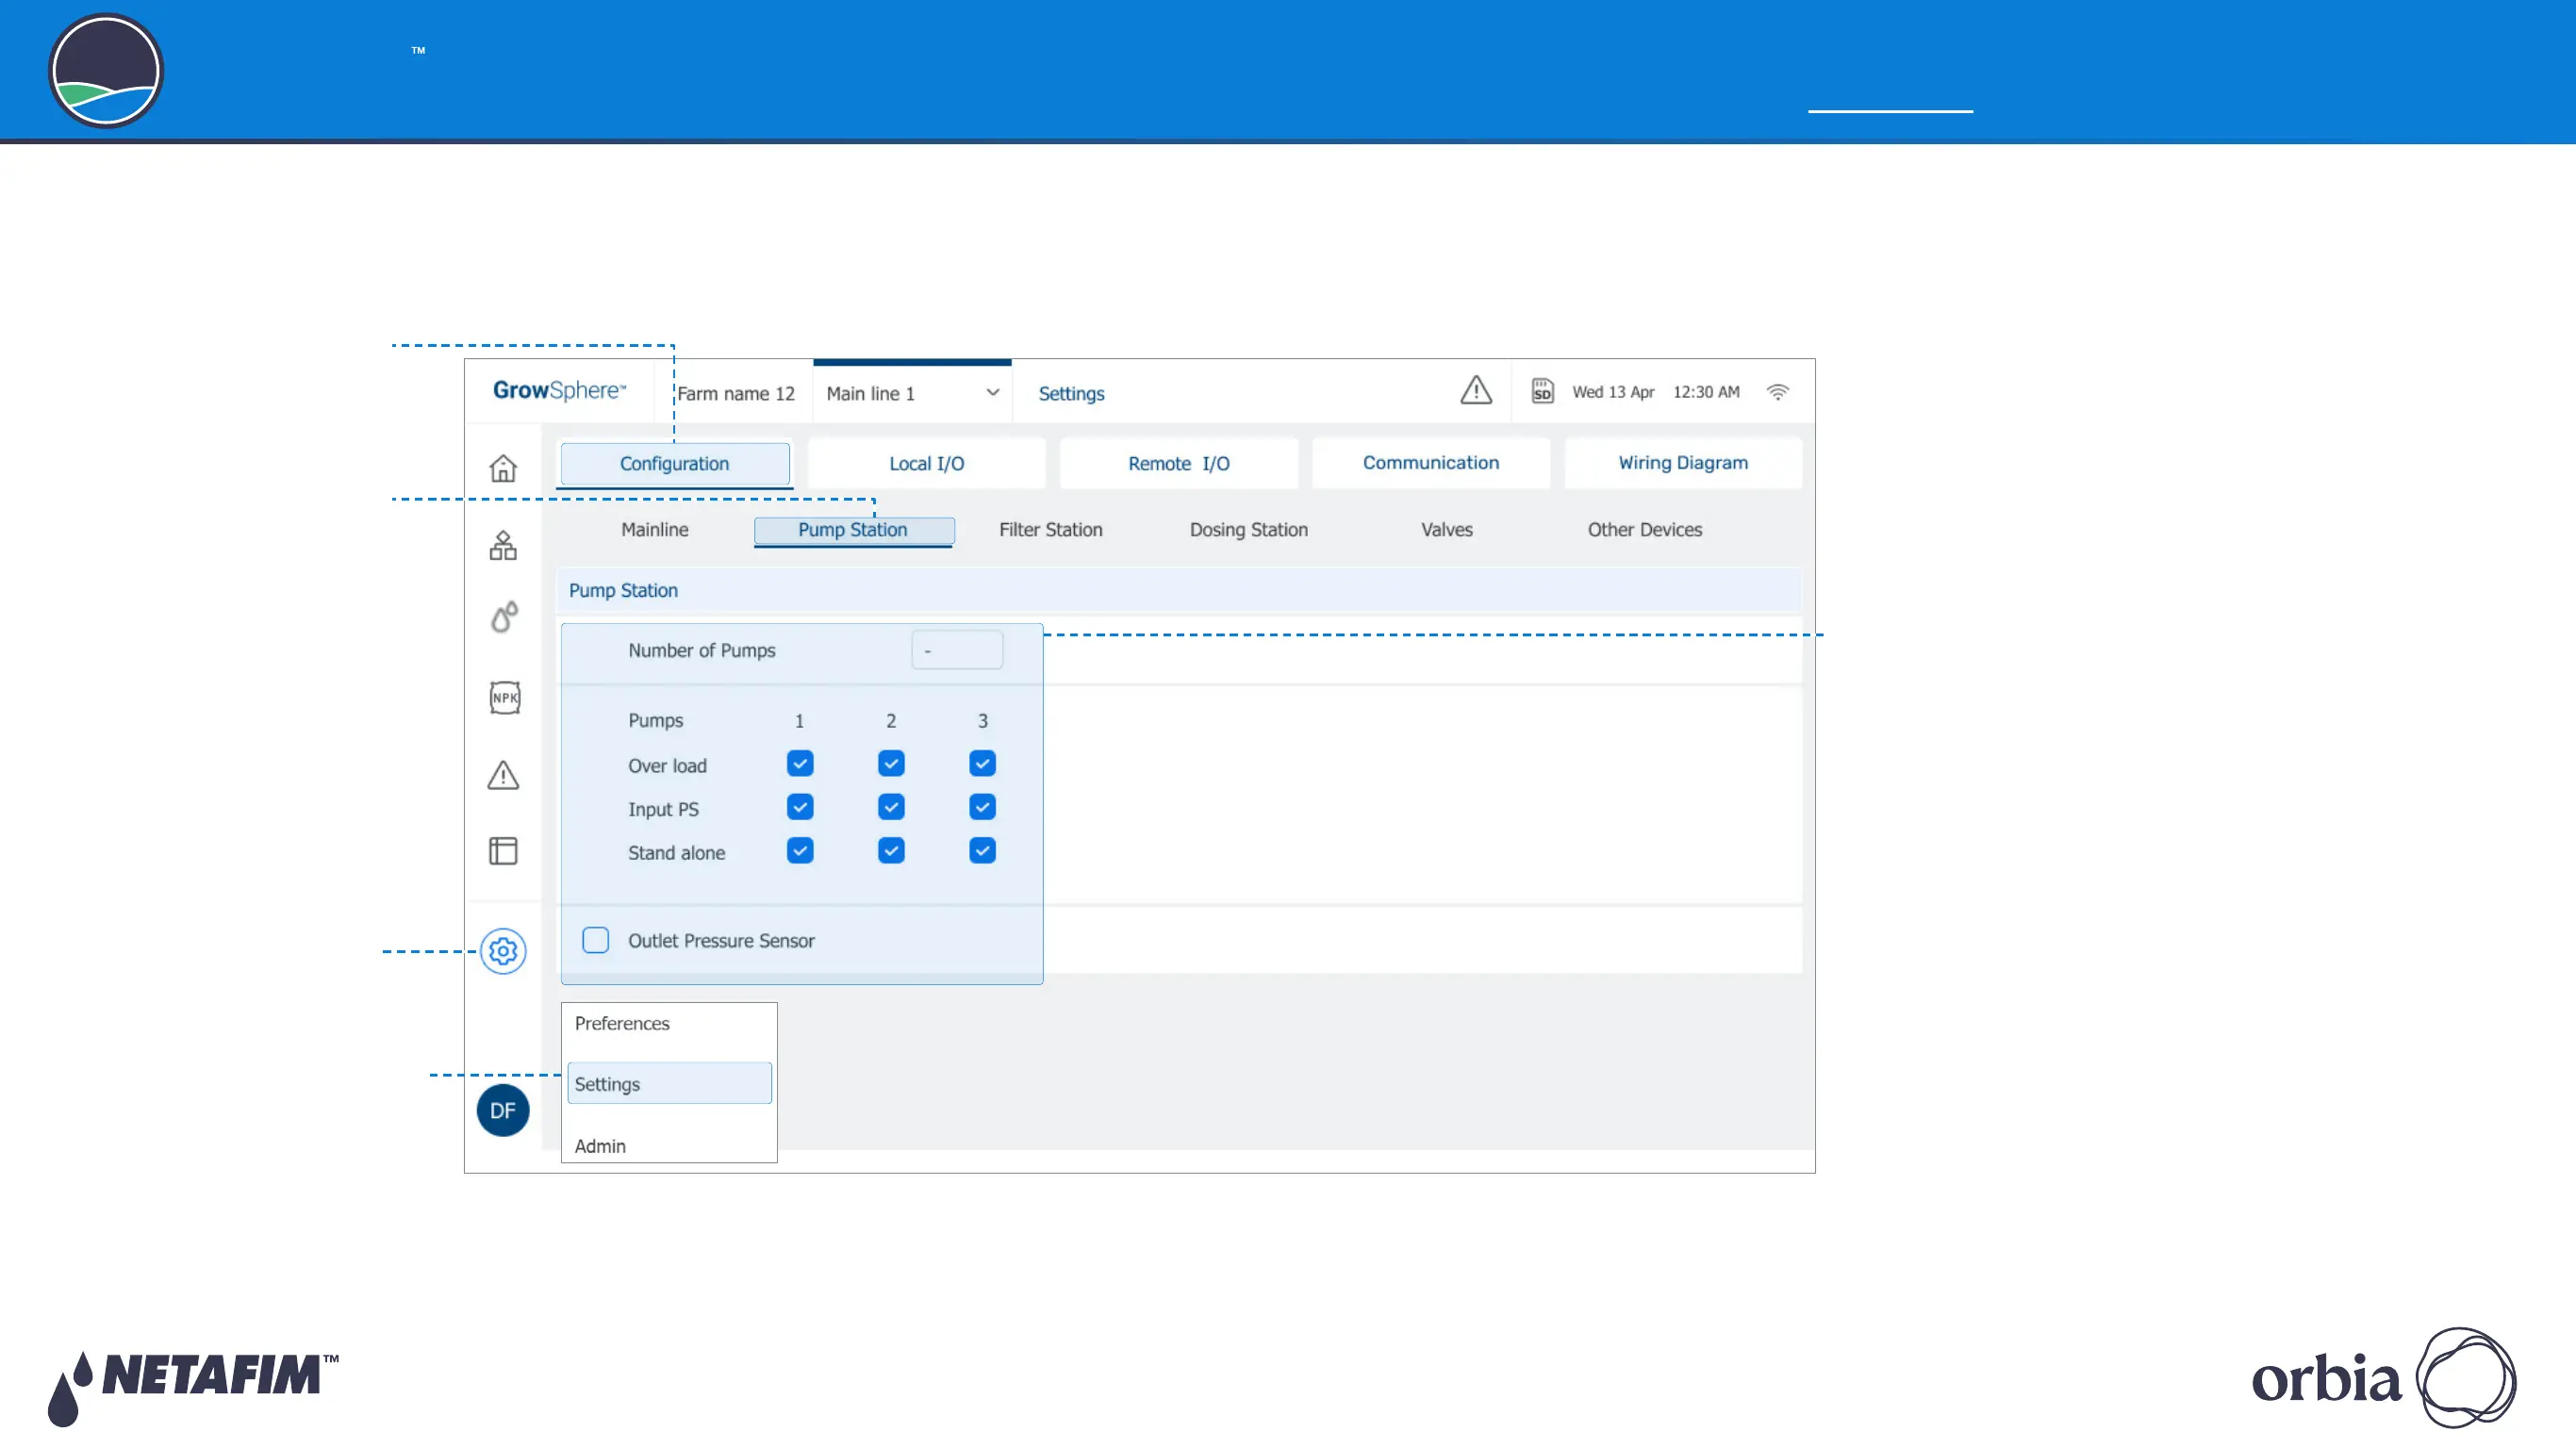Viewport: 2576px width, 1448px height.
Task: Open the table layout icon in sidebar
Action: coord(503,851)
